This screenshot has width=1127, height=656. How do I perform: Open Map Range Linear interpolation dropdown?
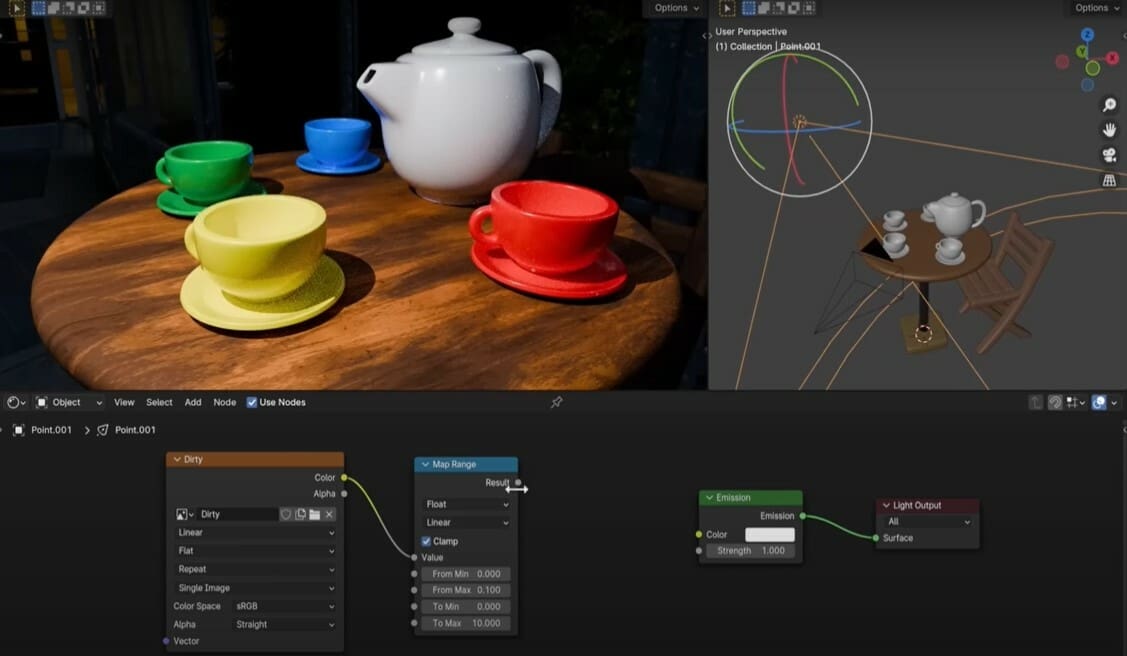tap(466, 522)
